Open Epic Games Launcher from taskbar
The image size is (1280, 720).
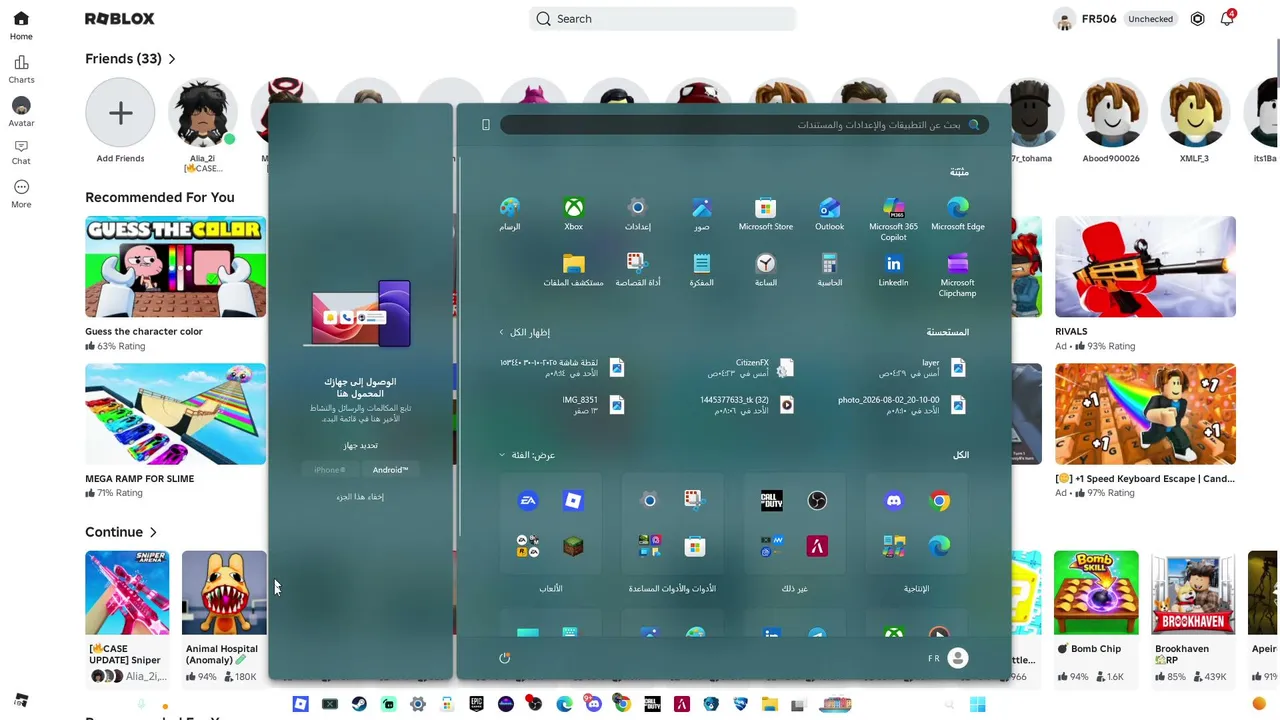click(476, 704)
